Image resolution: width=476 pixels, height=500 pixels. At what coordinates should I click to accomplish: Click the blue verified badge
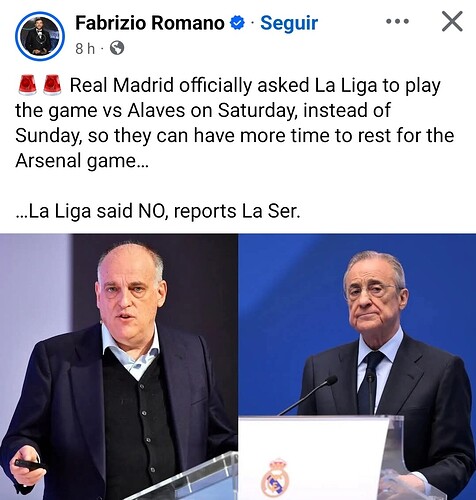237,23
